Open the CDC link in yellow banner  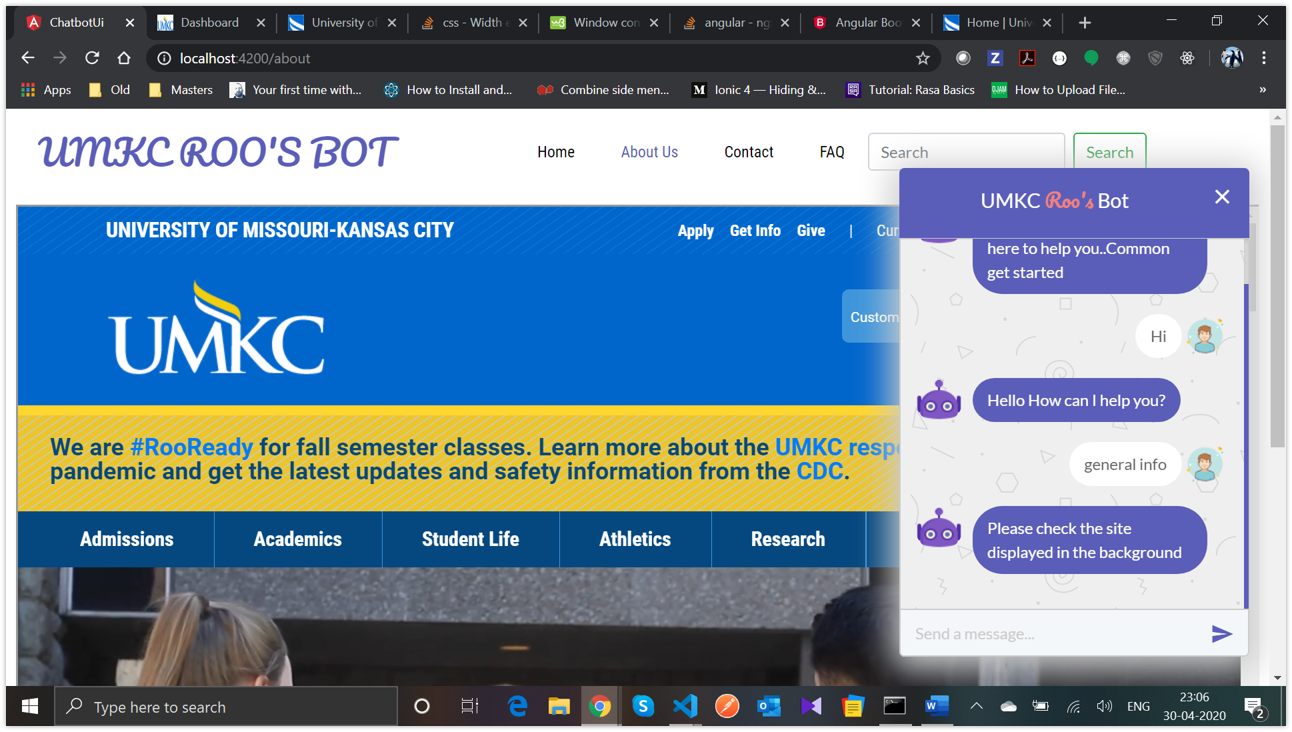(x=820, y=471)
